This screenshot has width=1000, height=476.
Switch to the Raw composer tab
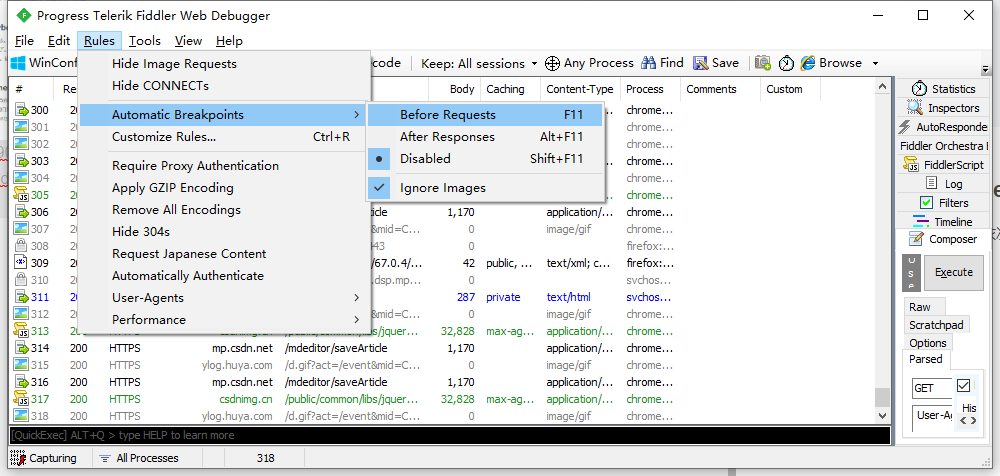click(920, 307)
